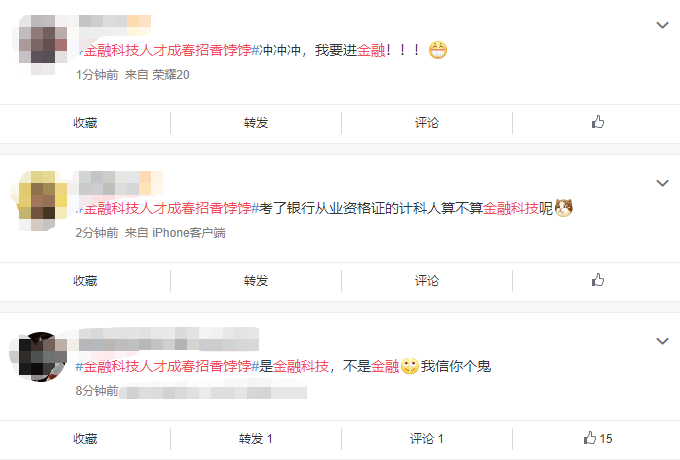Like the second post about 银行从业资格证
The image size is (680, 460).
pyautogui.click(x=598, y=280)
